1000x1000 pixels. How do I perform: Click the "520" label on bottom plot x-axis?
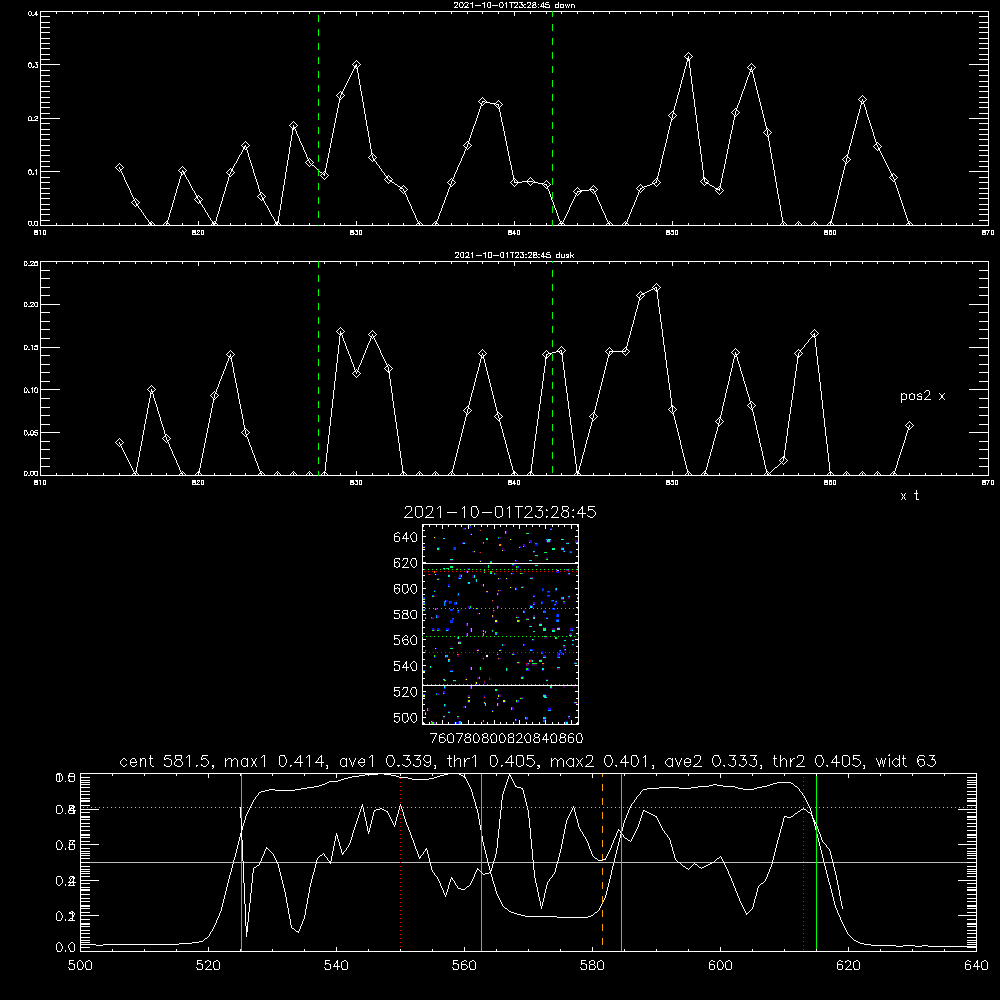point(208,966)
